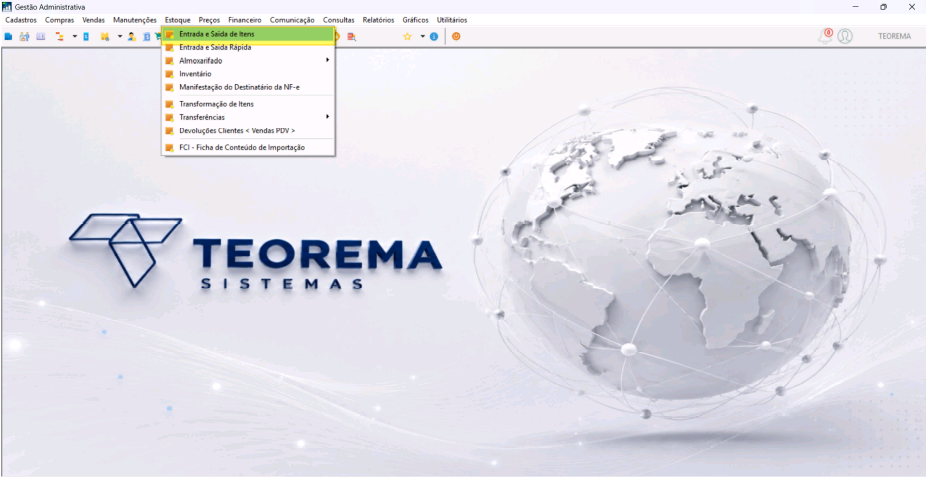Select Devoluções Clientes < Vendas PDV >
The height and width of the screenshot is (477, 926).
click(x=248, y=130)
